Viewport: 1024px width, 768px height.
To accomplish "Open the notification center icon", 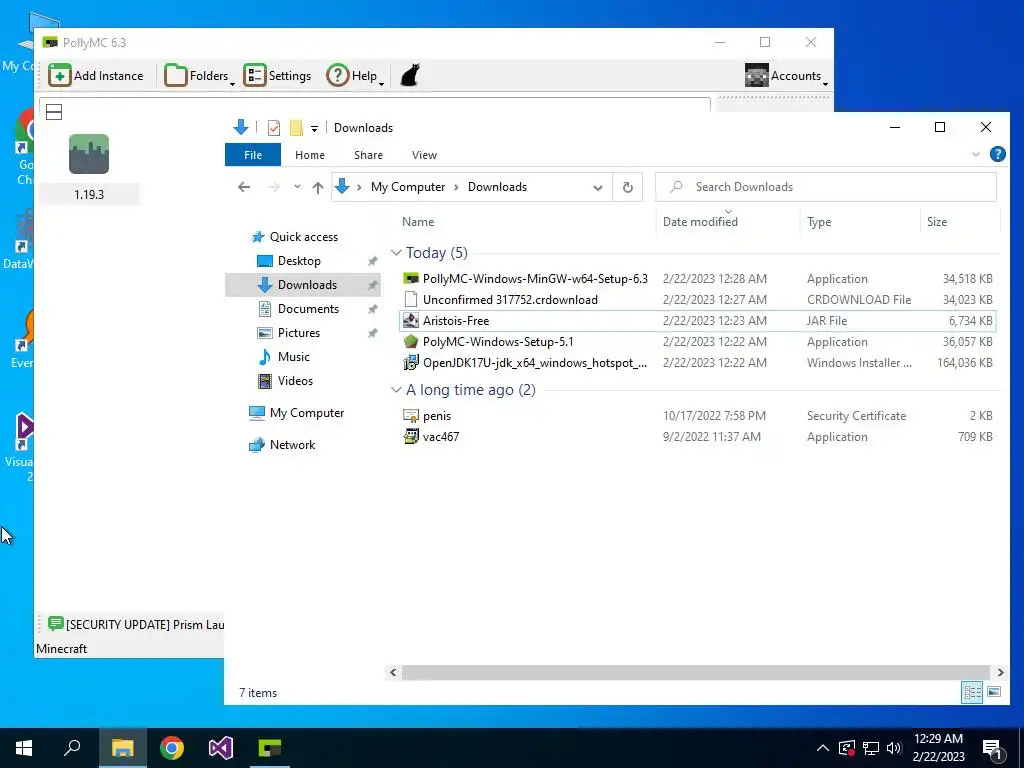I will (x=993, y=750).
